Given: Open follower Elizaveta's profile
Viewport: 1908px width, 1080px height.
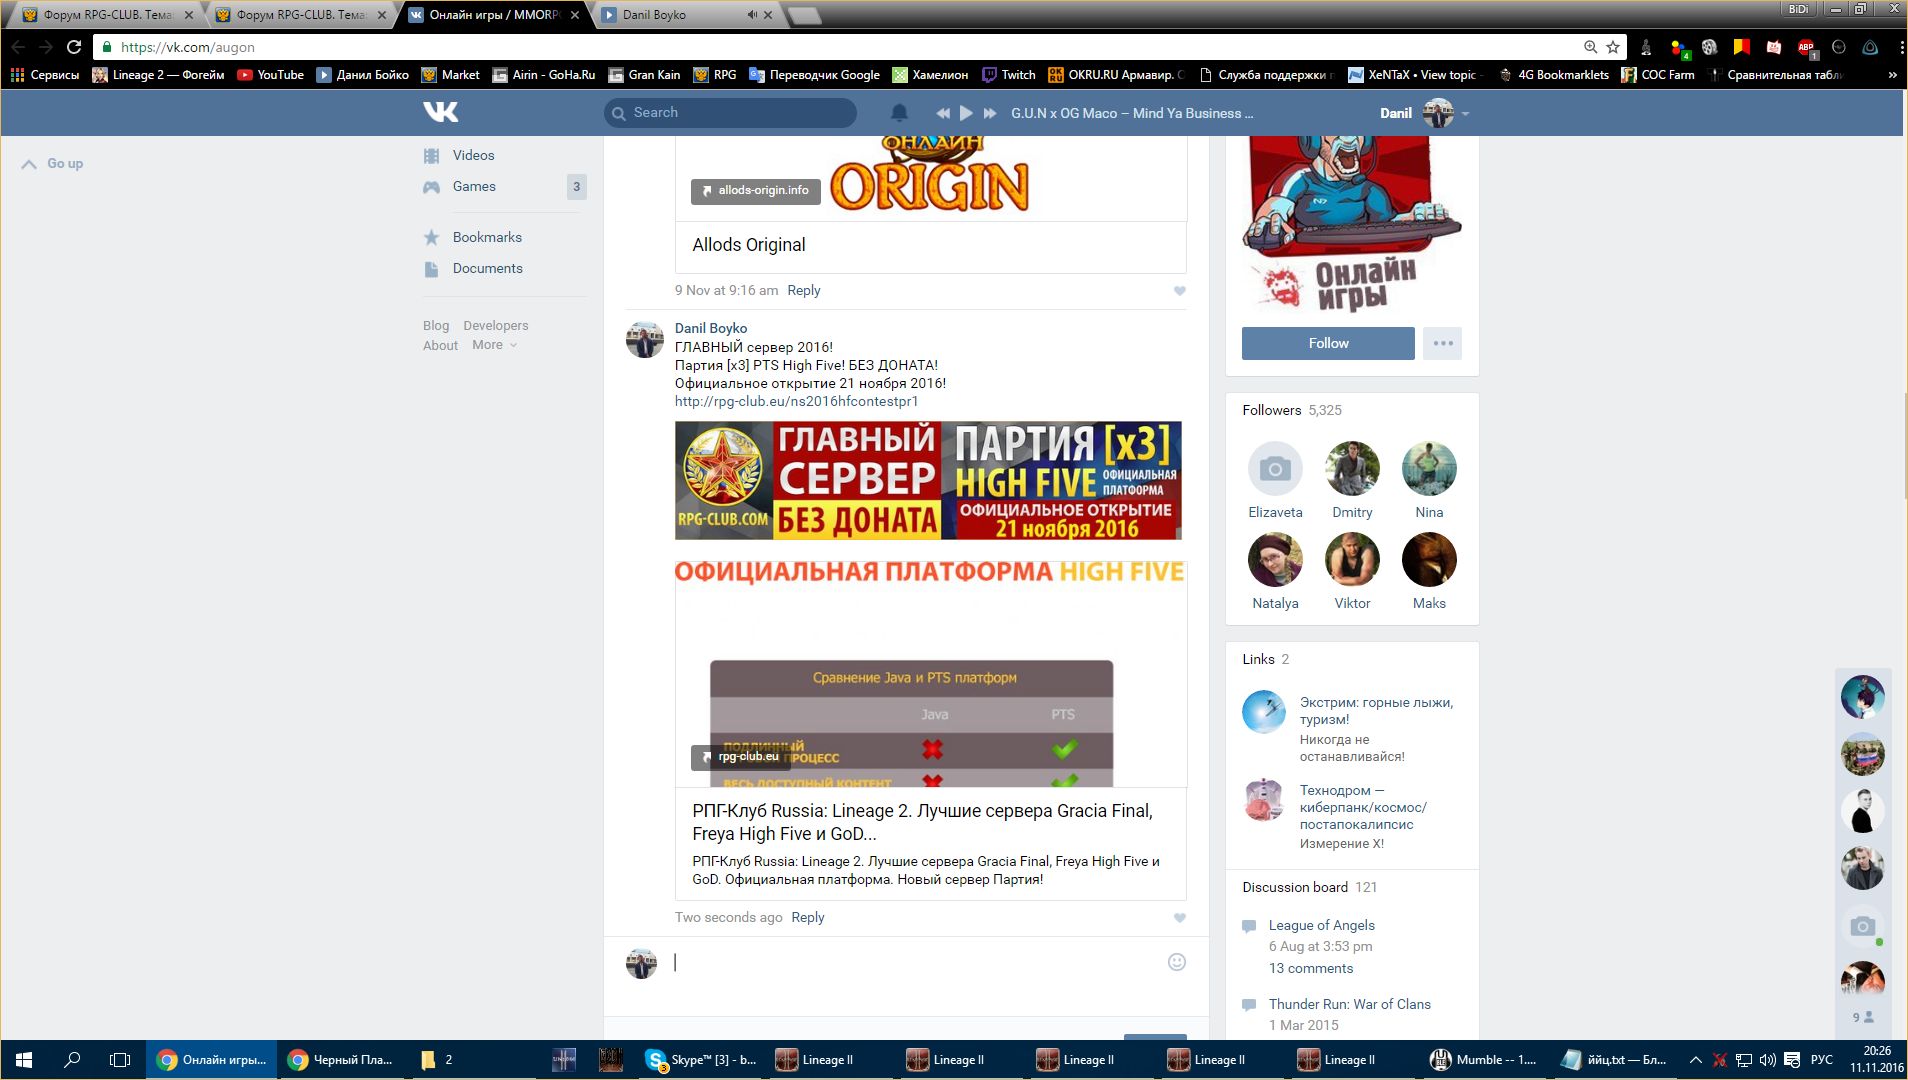Looking at the screenshot, I should 1275,512.
